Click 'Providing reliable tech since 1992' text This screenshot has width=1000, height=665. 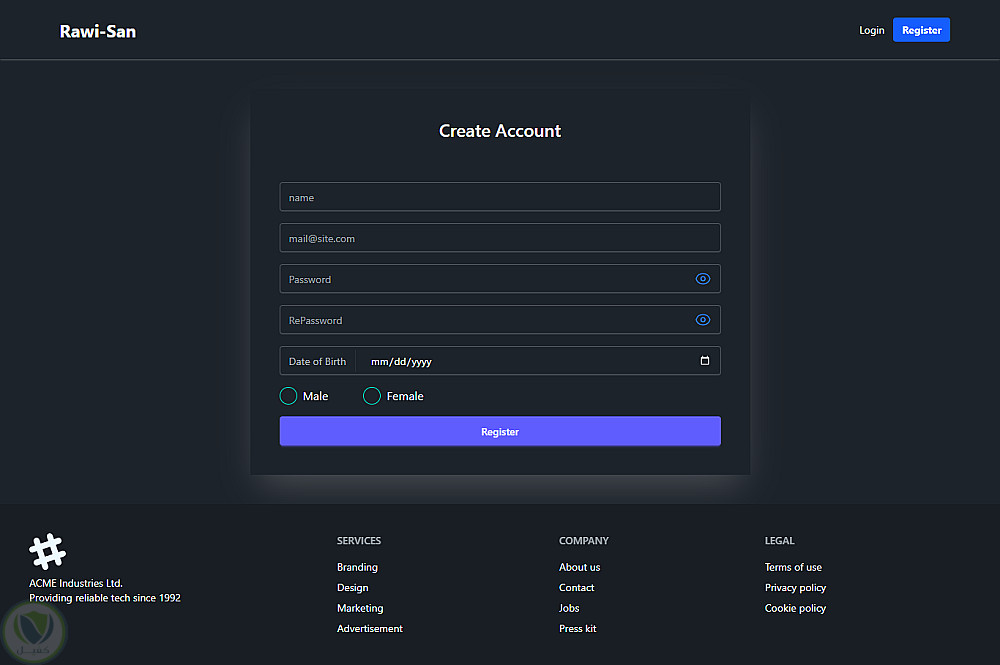click(x=105, y=597)
